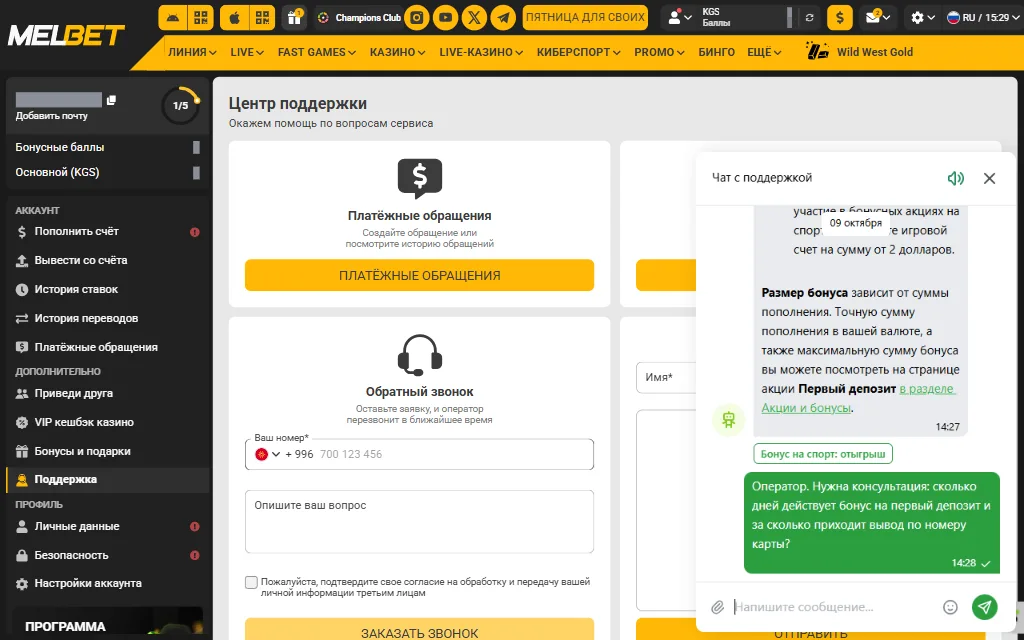Click the ПЯТНИЦА ДЛЯ СВОИХ button
The height and width of the screenshot is (640, 1024).
[585, 18]
